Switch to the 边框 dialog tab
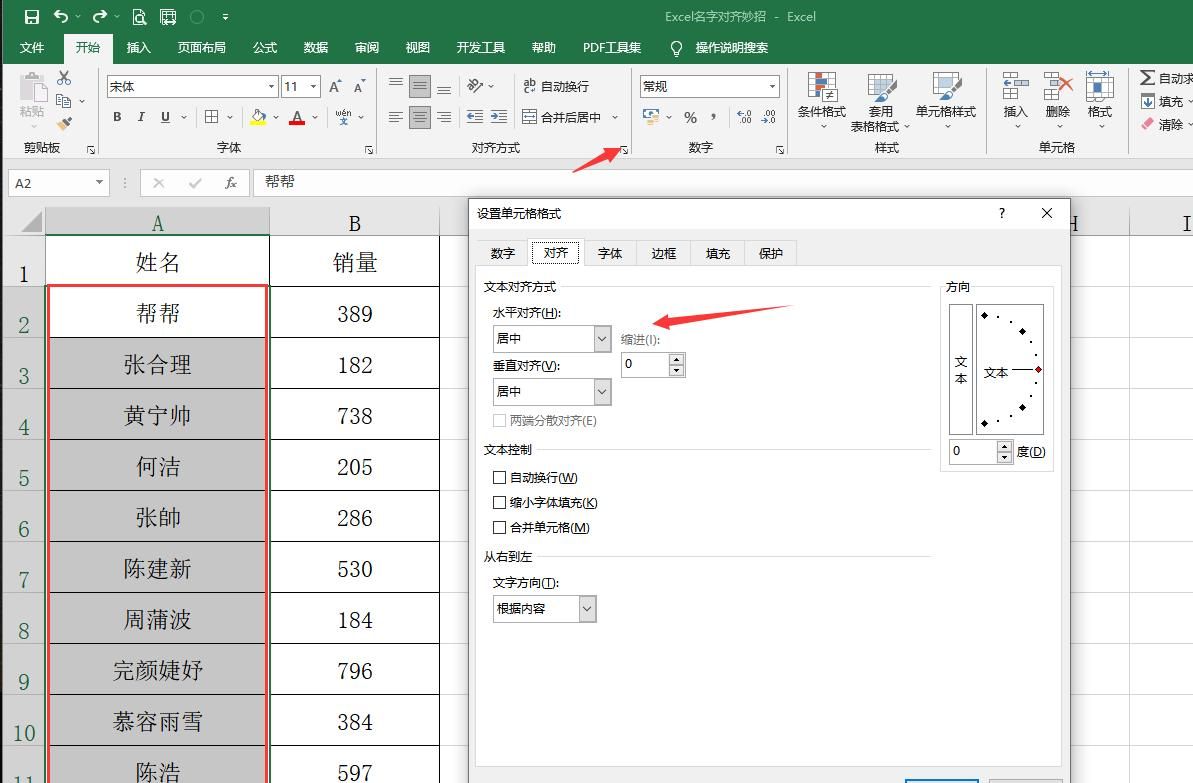Image resolution: width=1193 pixels, height=783 pixels. [663, 253]
